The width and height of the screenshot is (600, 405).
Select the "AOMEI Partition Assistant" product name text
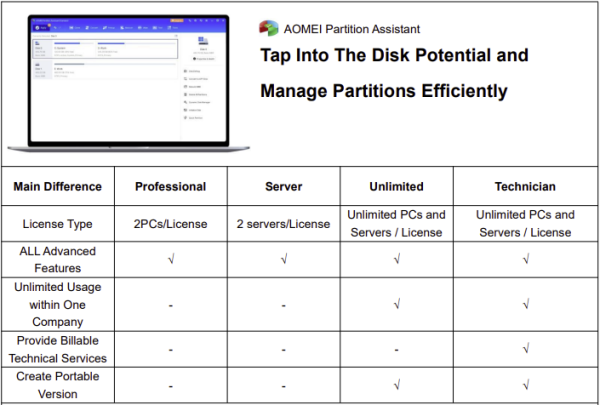click(x=352, y=29)
